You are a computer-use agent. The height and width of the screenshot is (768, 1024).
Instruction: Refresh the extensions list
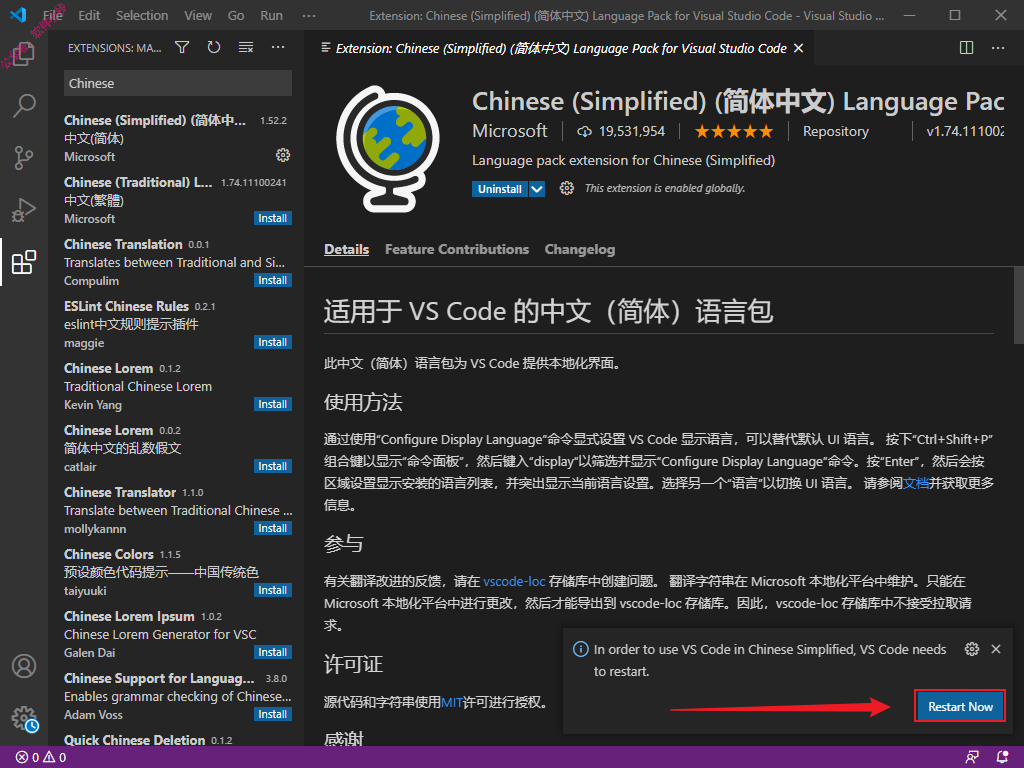tap(214, 47)
